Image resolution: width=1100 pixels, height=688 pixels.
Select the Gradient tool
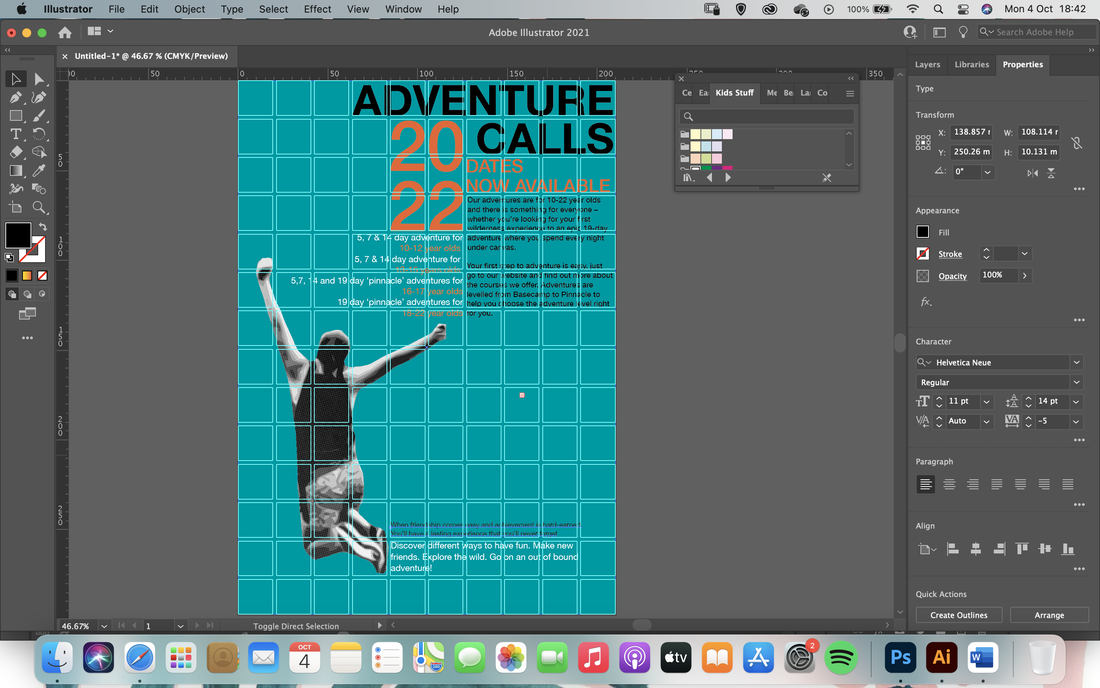[x=15, y=170]
